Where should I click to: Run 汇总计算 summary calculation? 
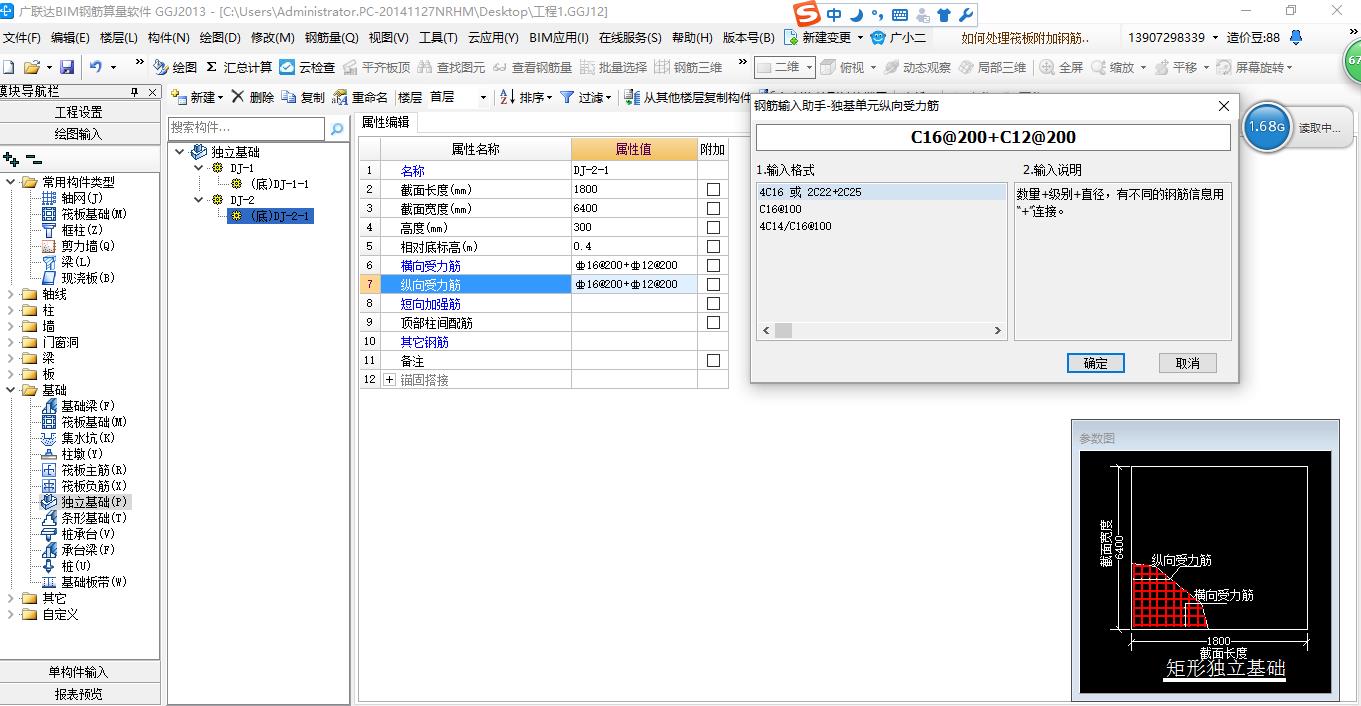238,67
